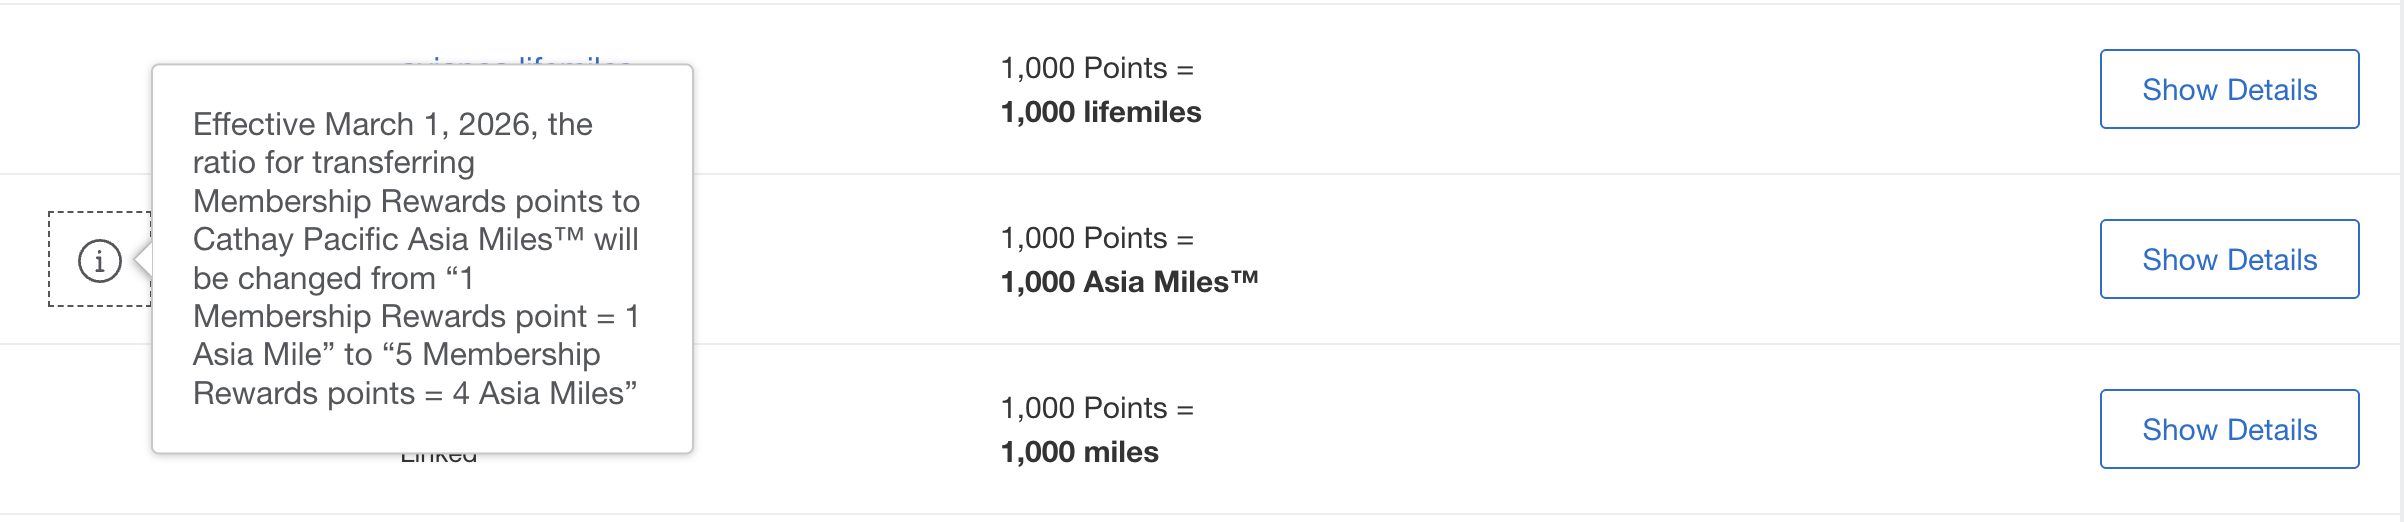This screenshot has width=2404, height=522.
Task: Click "Asia Mile” to “5 Membership" tooltip line
Action: [396, 354]
